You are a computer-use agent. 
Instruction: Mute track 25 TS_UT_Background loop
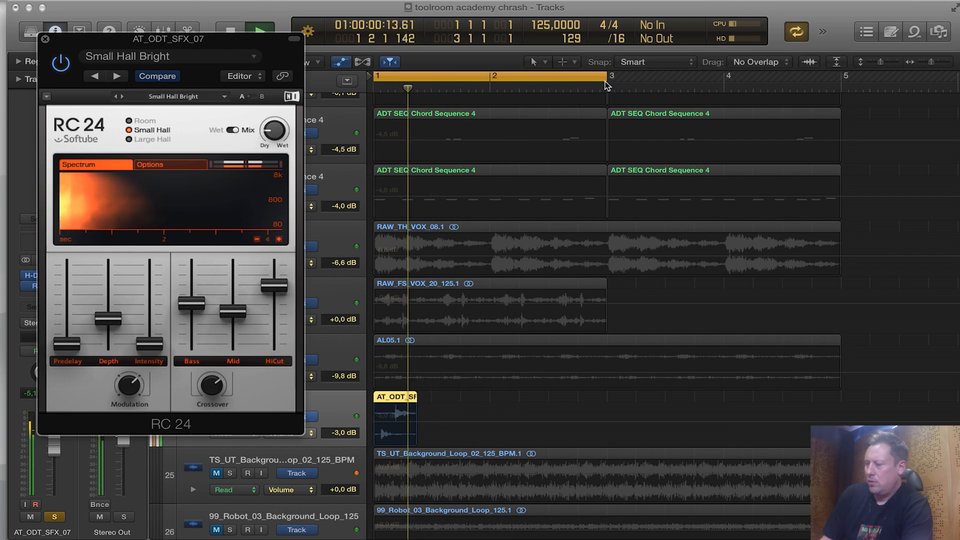[216, 473]
